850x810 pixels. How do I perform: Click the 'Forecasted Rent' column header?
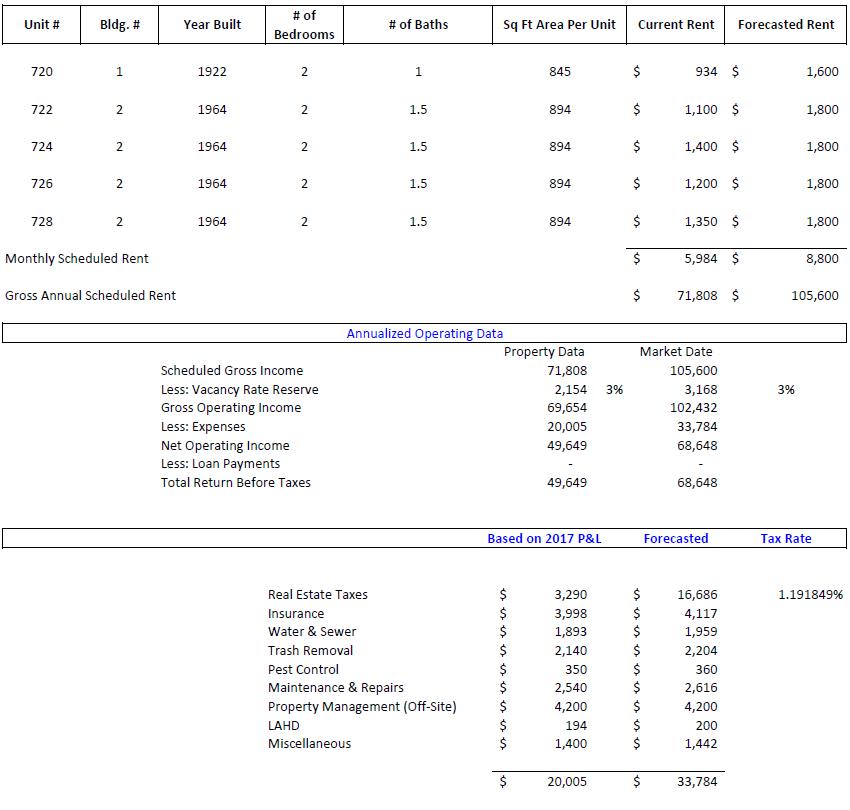point(785,24)
